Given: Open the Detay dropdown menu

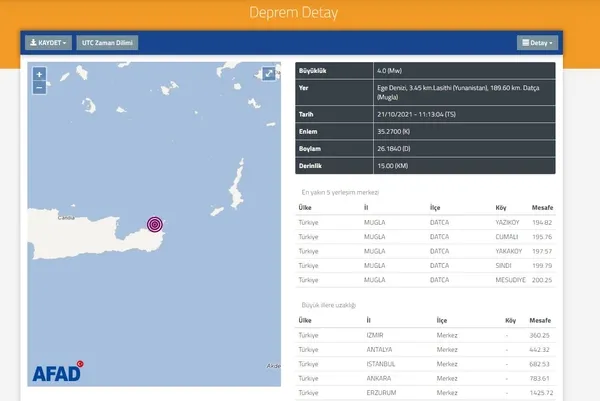Looking at the screenshot, I should tap(537, 43).
